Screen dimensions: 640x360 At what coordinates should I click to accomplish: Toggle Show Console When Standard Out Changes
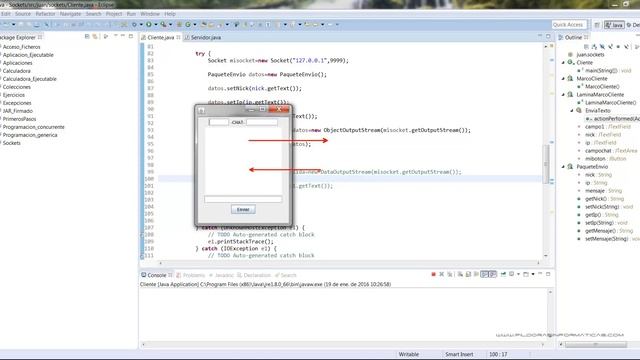pos(484,274)
